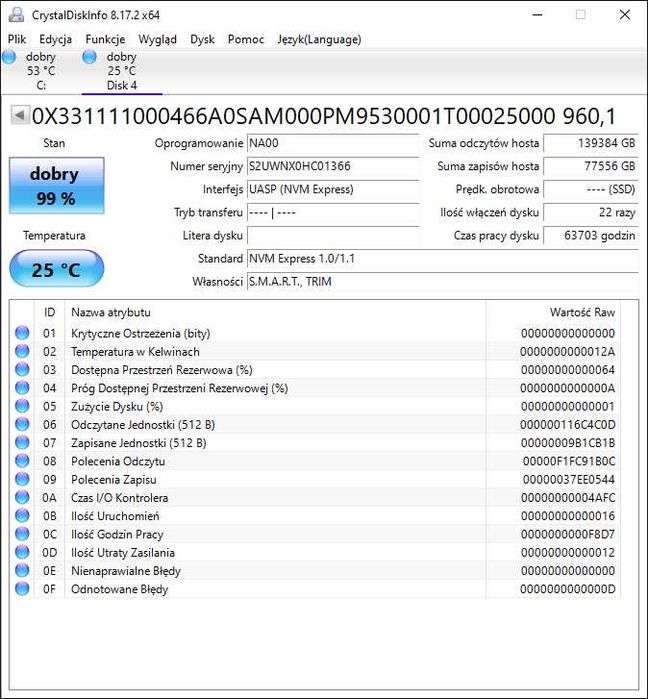Open the Wygląd menu

pos(157,39)
